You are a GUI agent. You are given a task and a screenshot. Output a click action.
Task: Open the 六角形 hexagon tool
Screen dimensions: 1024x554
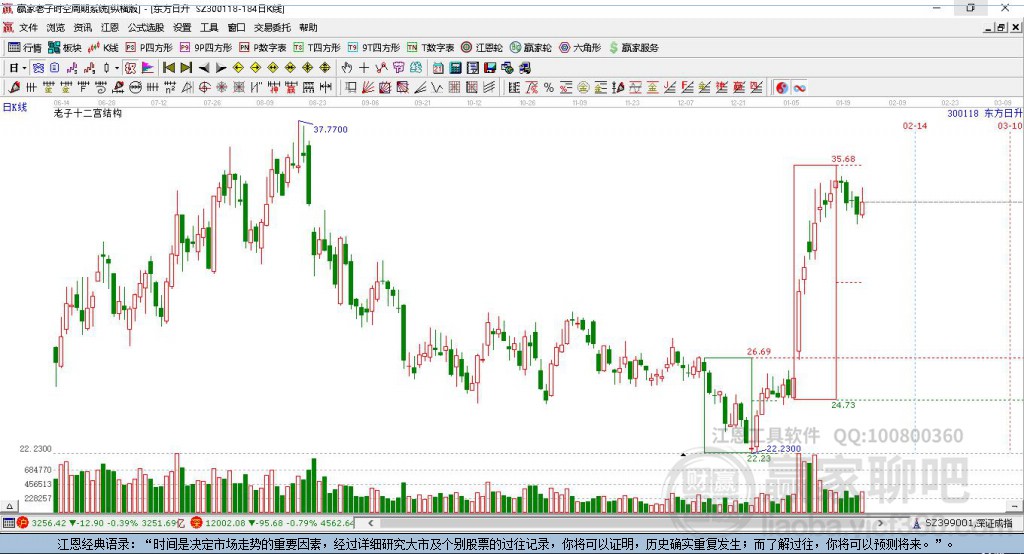click(580, 48)
